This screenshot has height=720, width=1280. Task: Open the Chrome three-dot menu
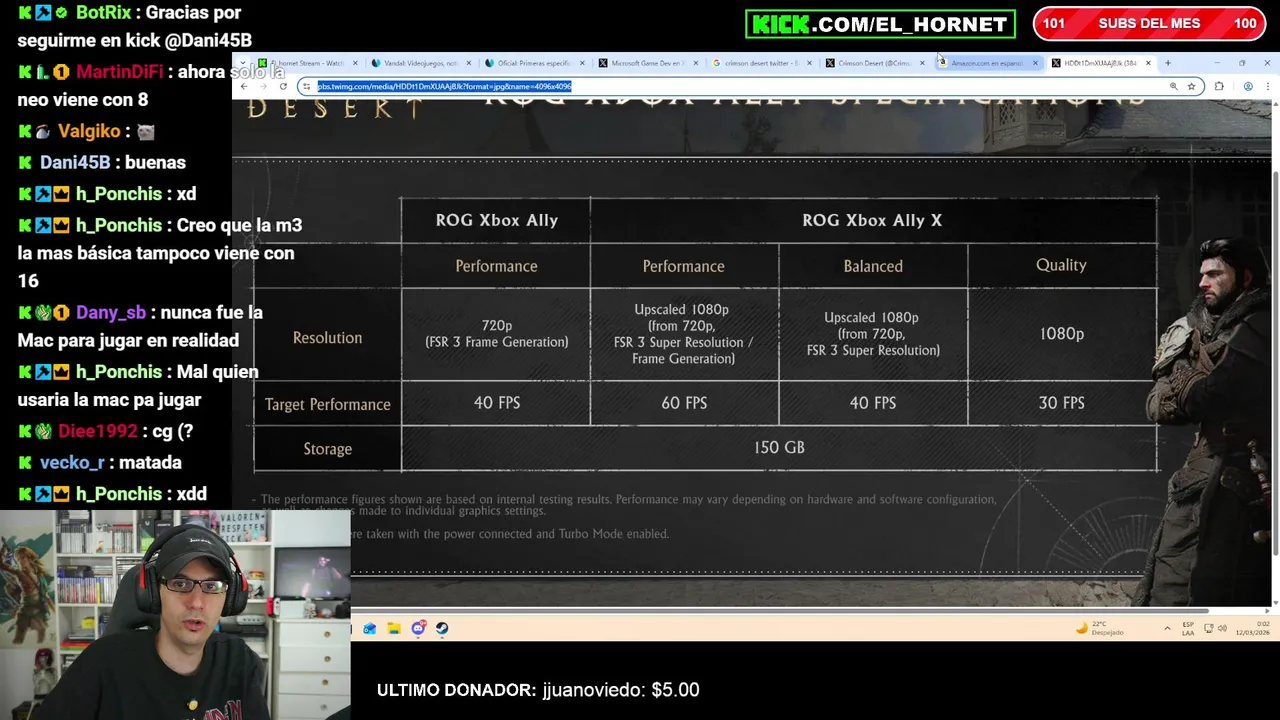tap(1267, 86)
